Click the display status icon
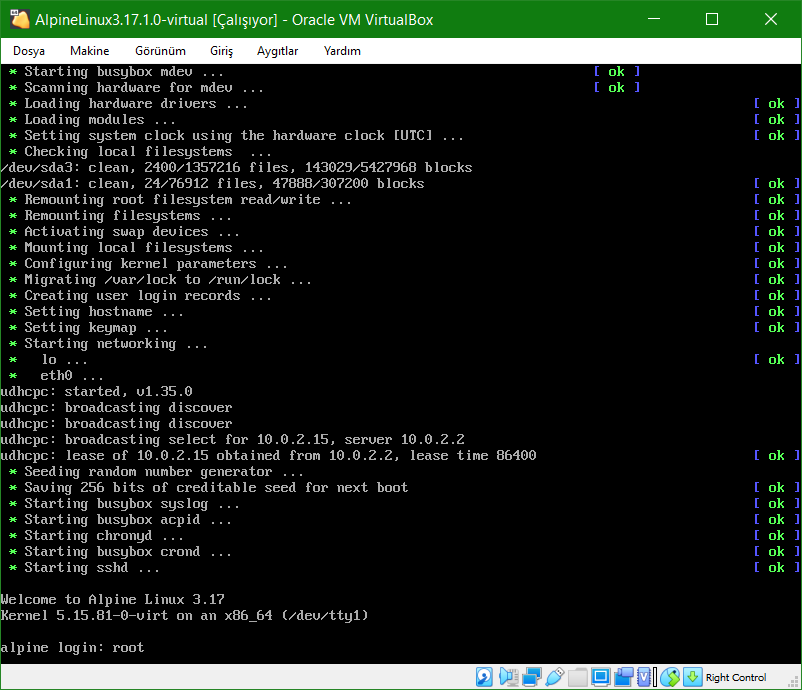 [600, 677]
